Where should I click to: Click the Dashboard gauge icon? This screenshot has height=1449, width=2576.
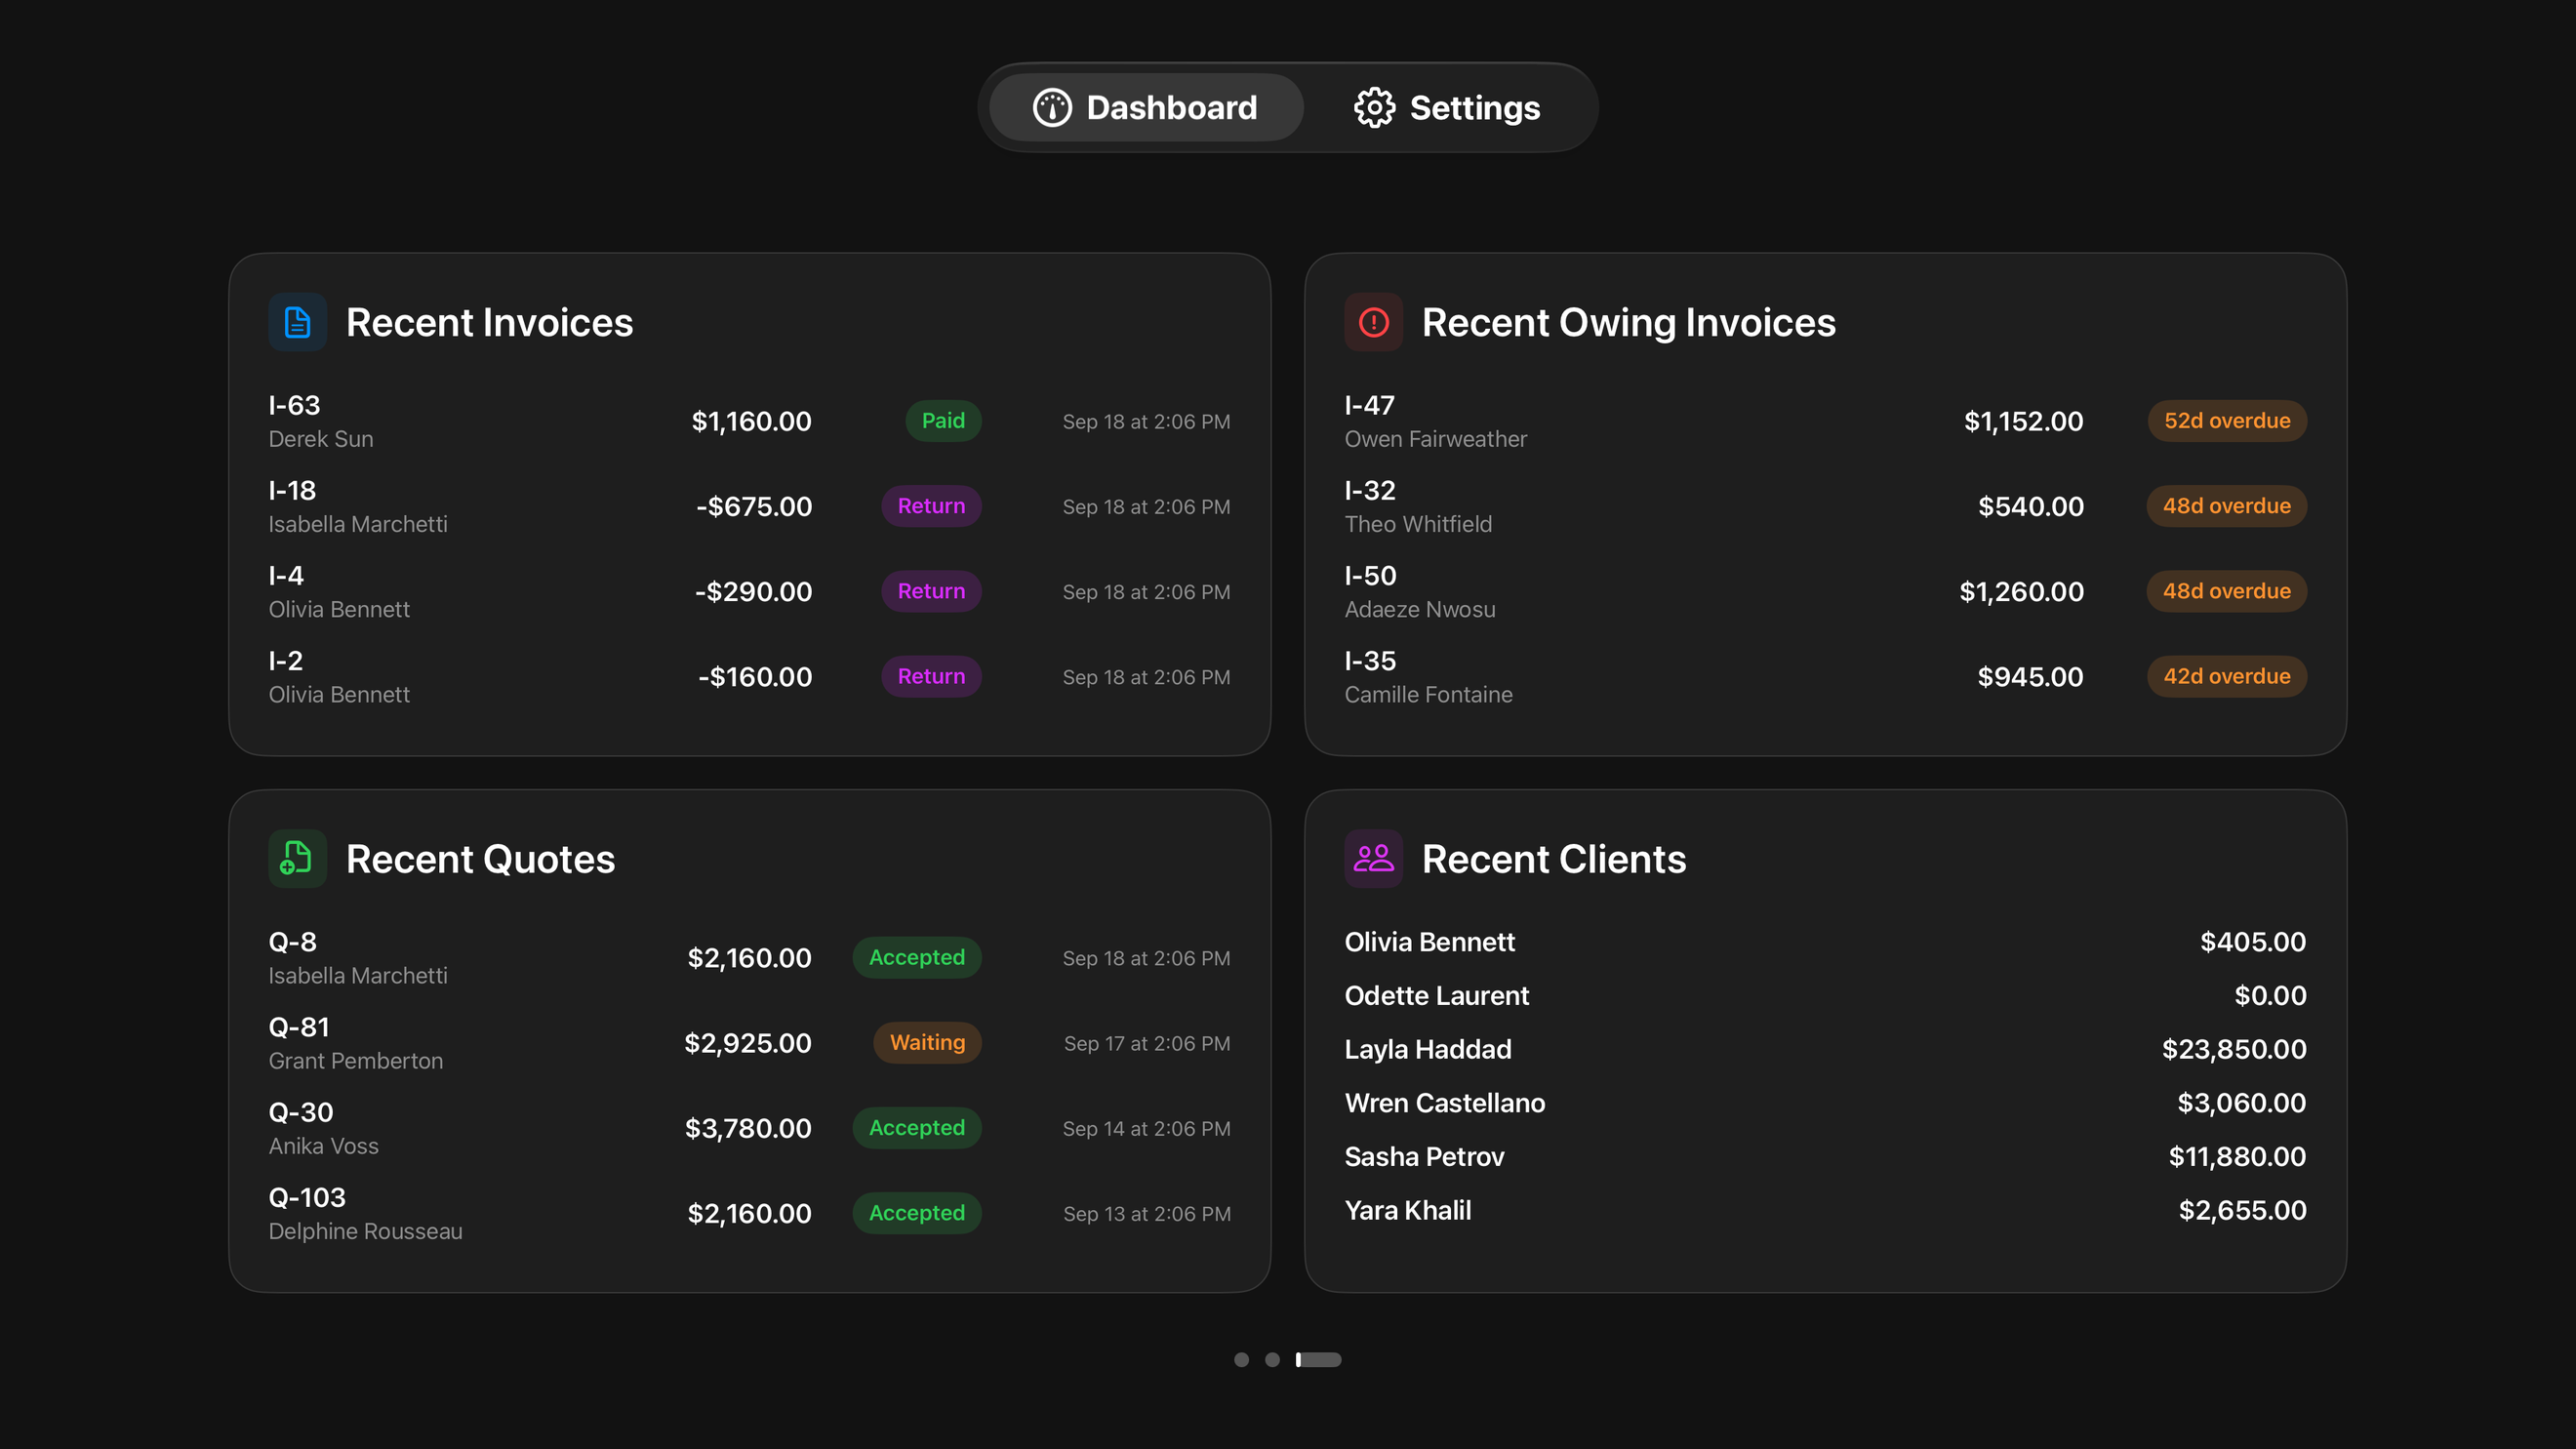tap(1052, 107)
